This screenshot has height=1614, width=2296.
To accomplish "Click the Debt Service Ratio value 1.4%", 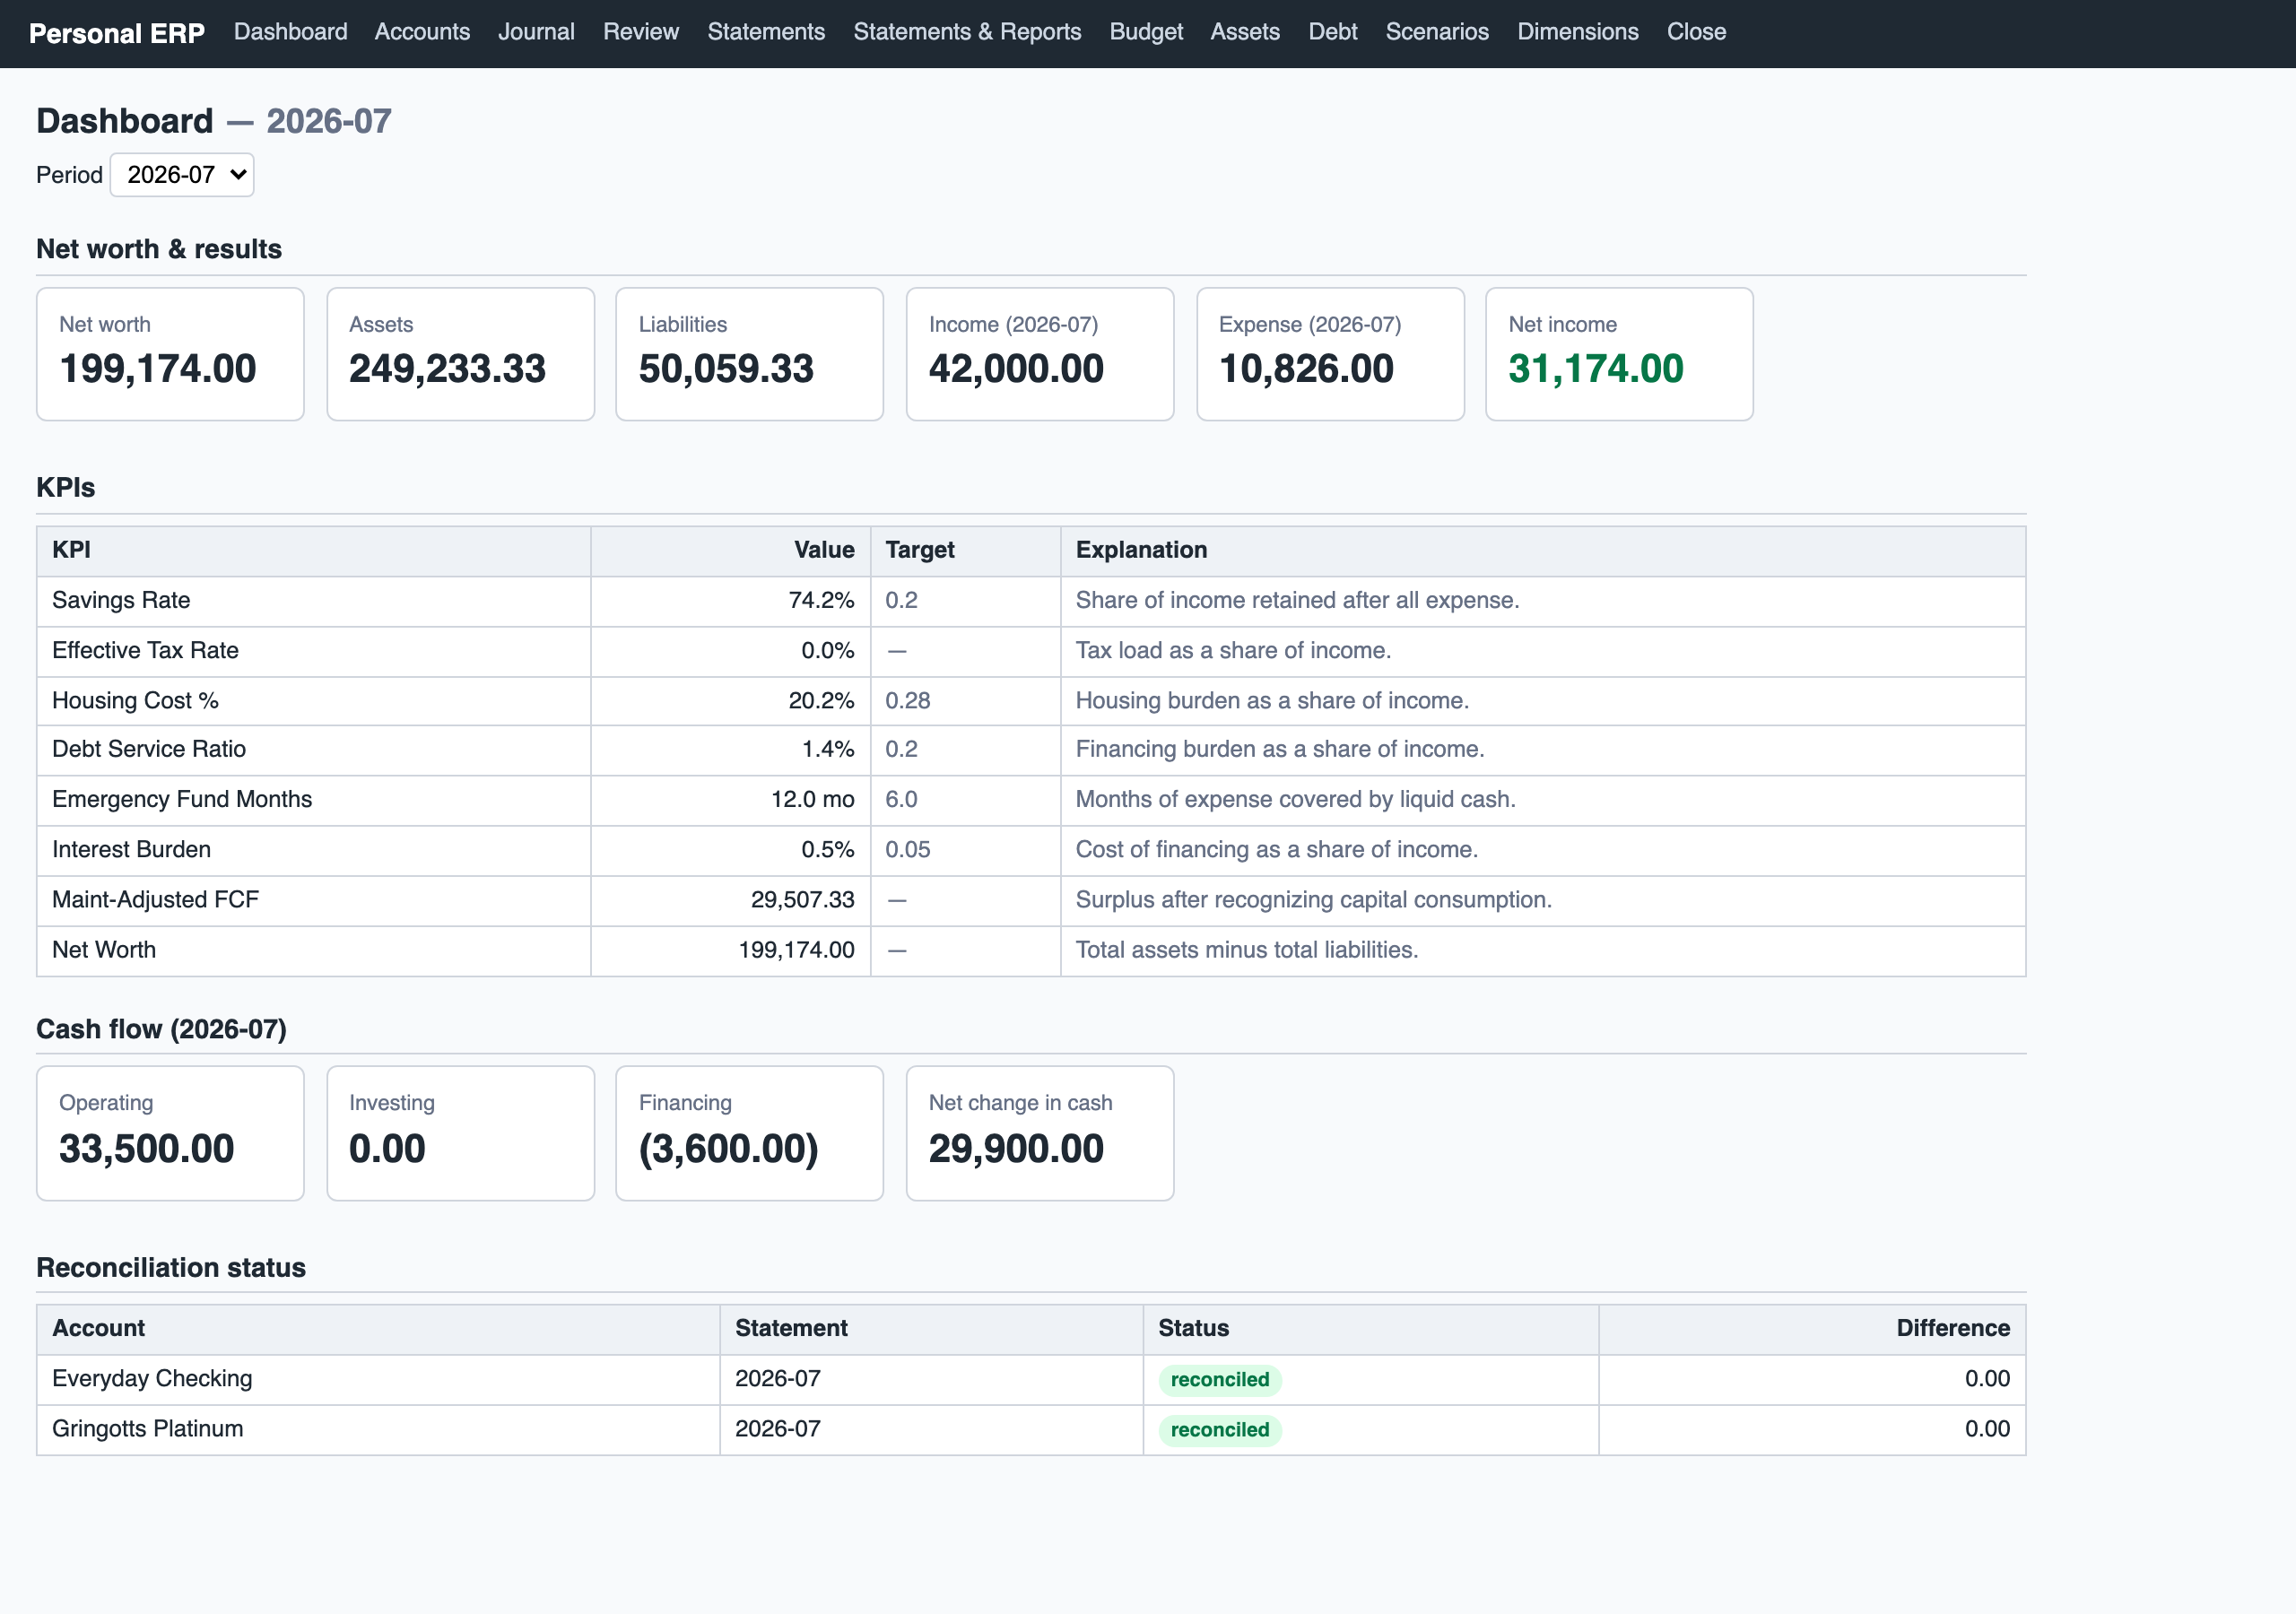I will click(828, 750).
